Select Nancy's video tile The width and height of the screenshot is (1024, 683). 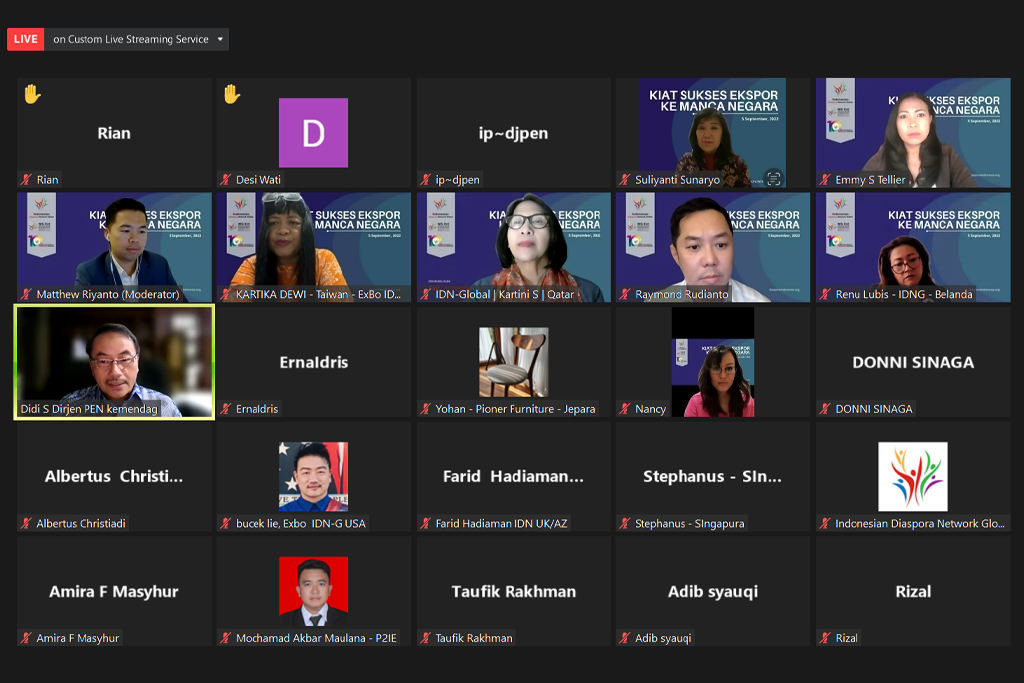[x=712, y=362]
